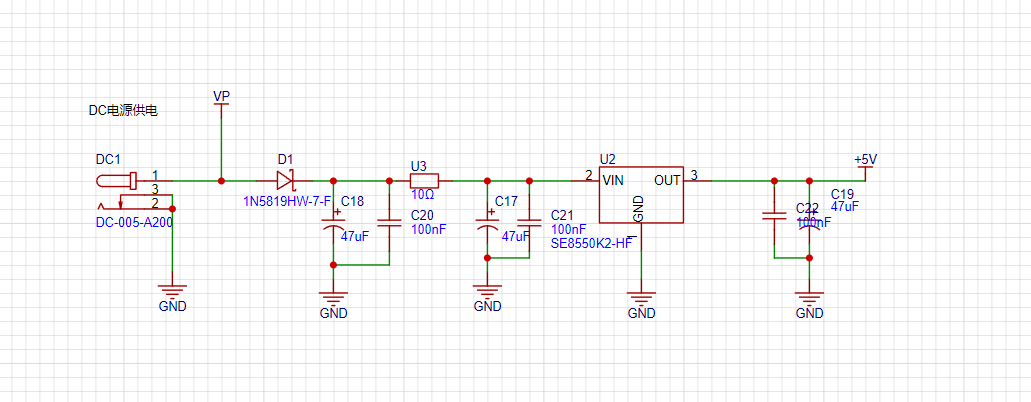Select the C20 100nF capacitor symbol
This screenshot has width=1031, height=402.
389,221
